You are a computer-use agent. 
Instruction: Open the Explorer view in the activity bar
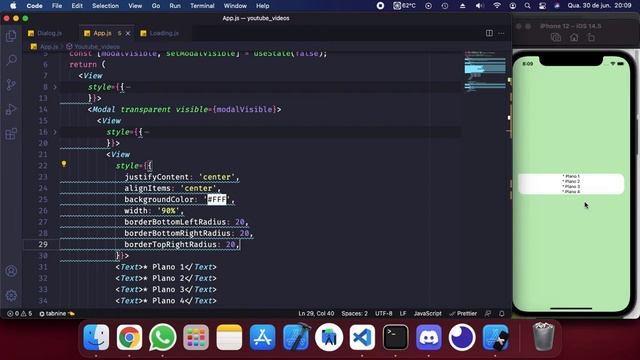(11, 36)
